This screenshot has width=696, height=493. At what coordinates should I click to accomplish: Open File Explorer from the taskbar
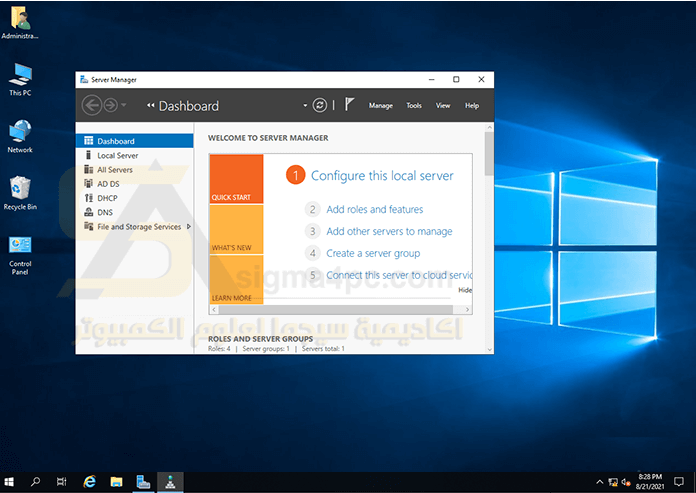point(117,482)
